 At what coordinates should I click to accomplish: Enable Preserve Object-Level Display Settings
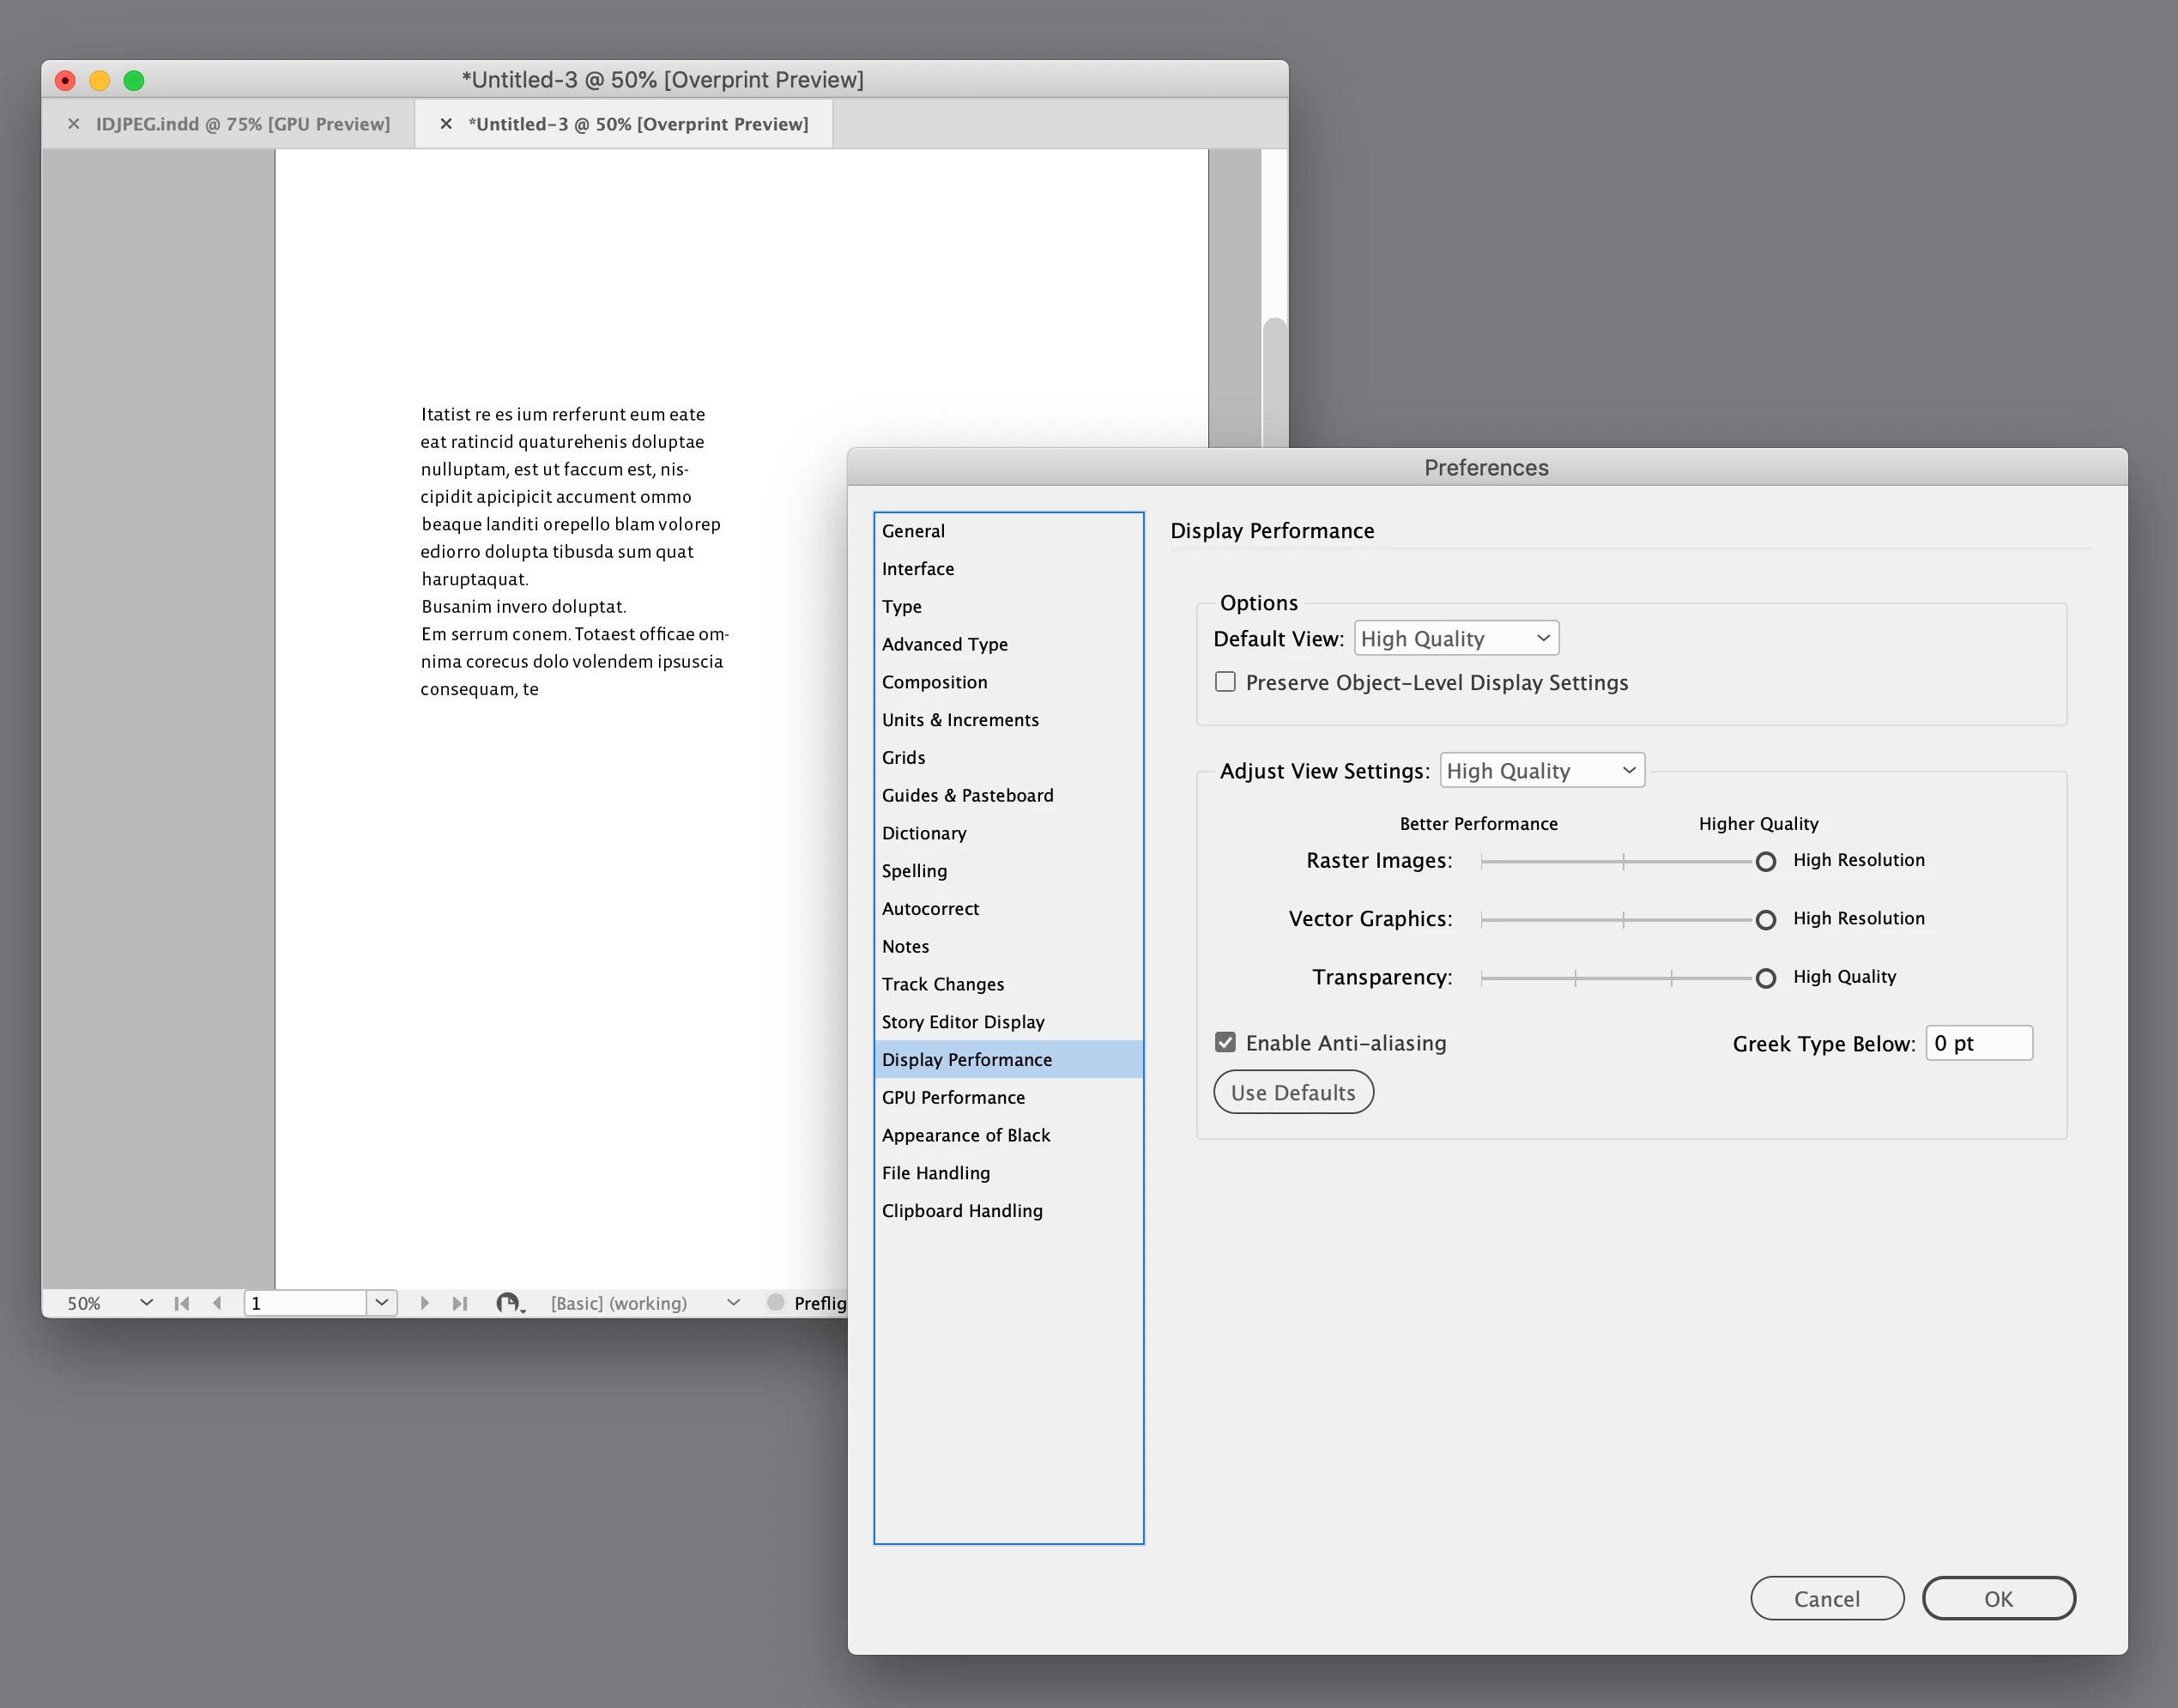(1225, 682)
